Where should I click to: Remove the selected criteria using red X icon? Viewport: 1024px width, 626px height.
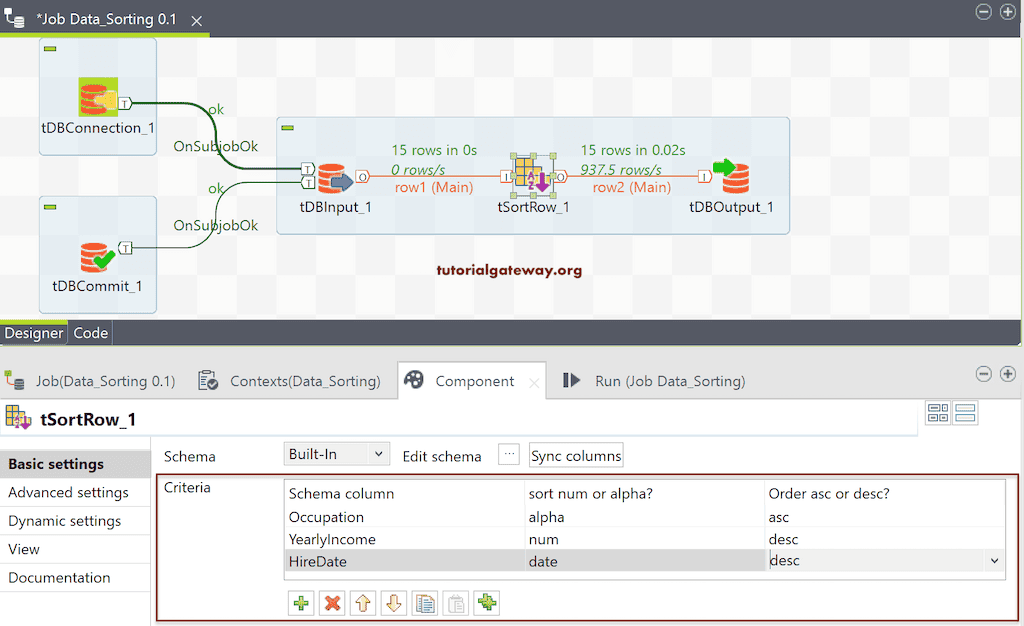[331, 603]
